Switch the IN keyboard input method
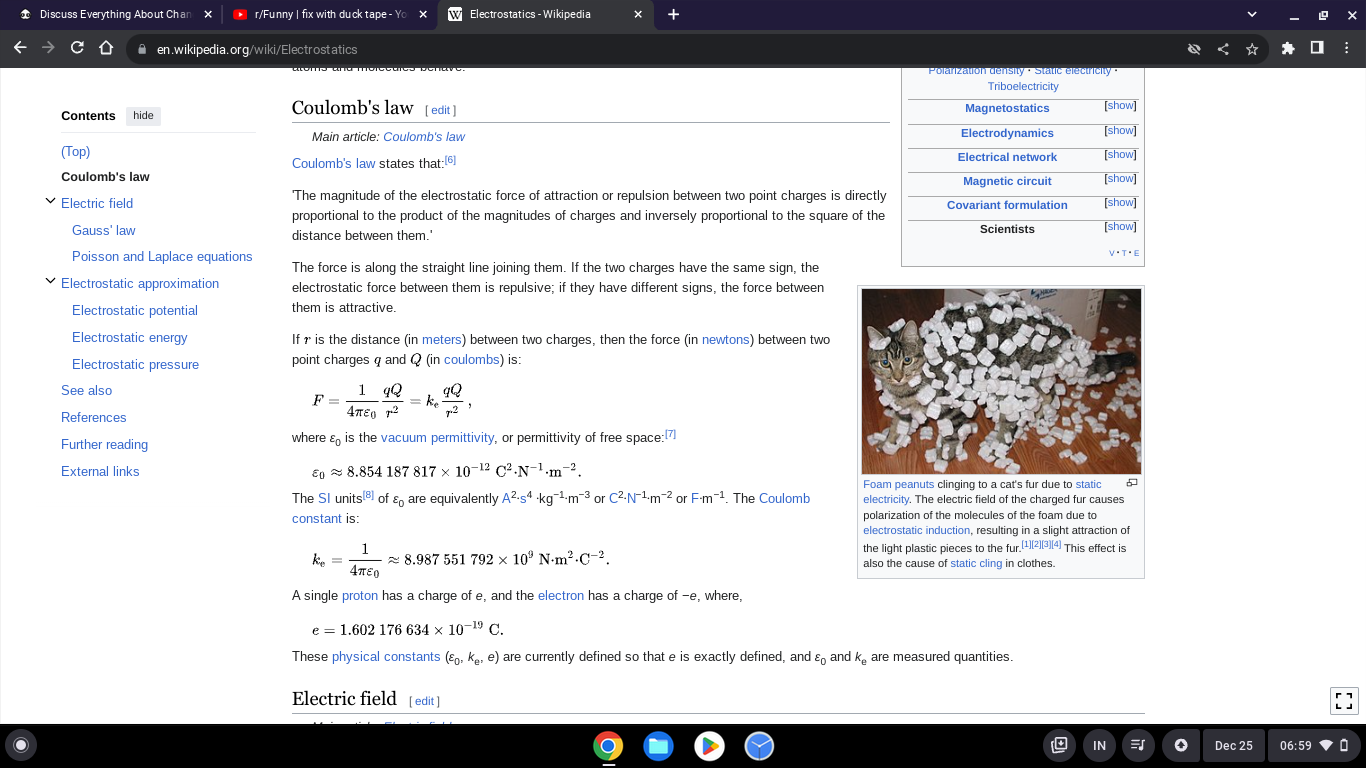Viewport: 1366px width, 768px height. click(1099, 745)
